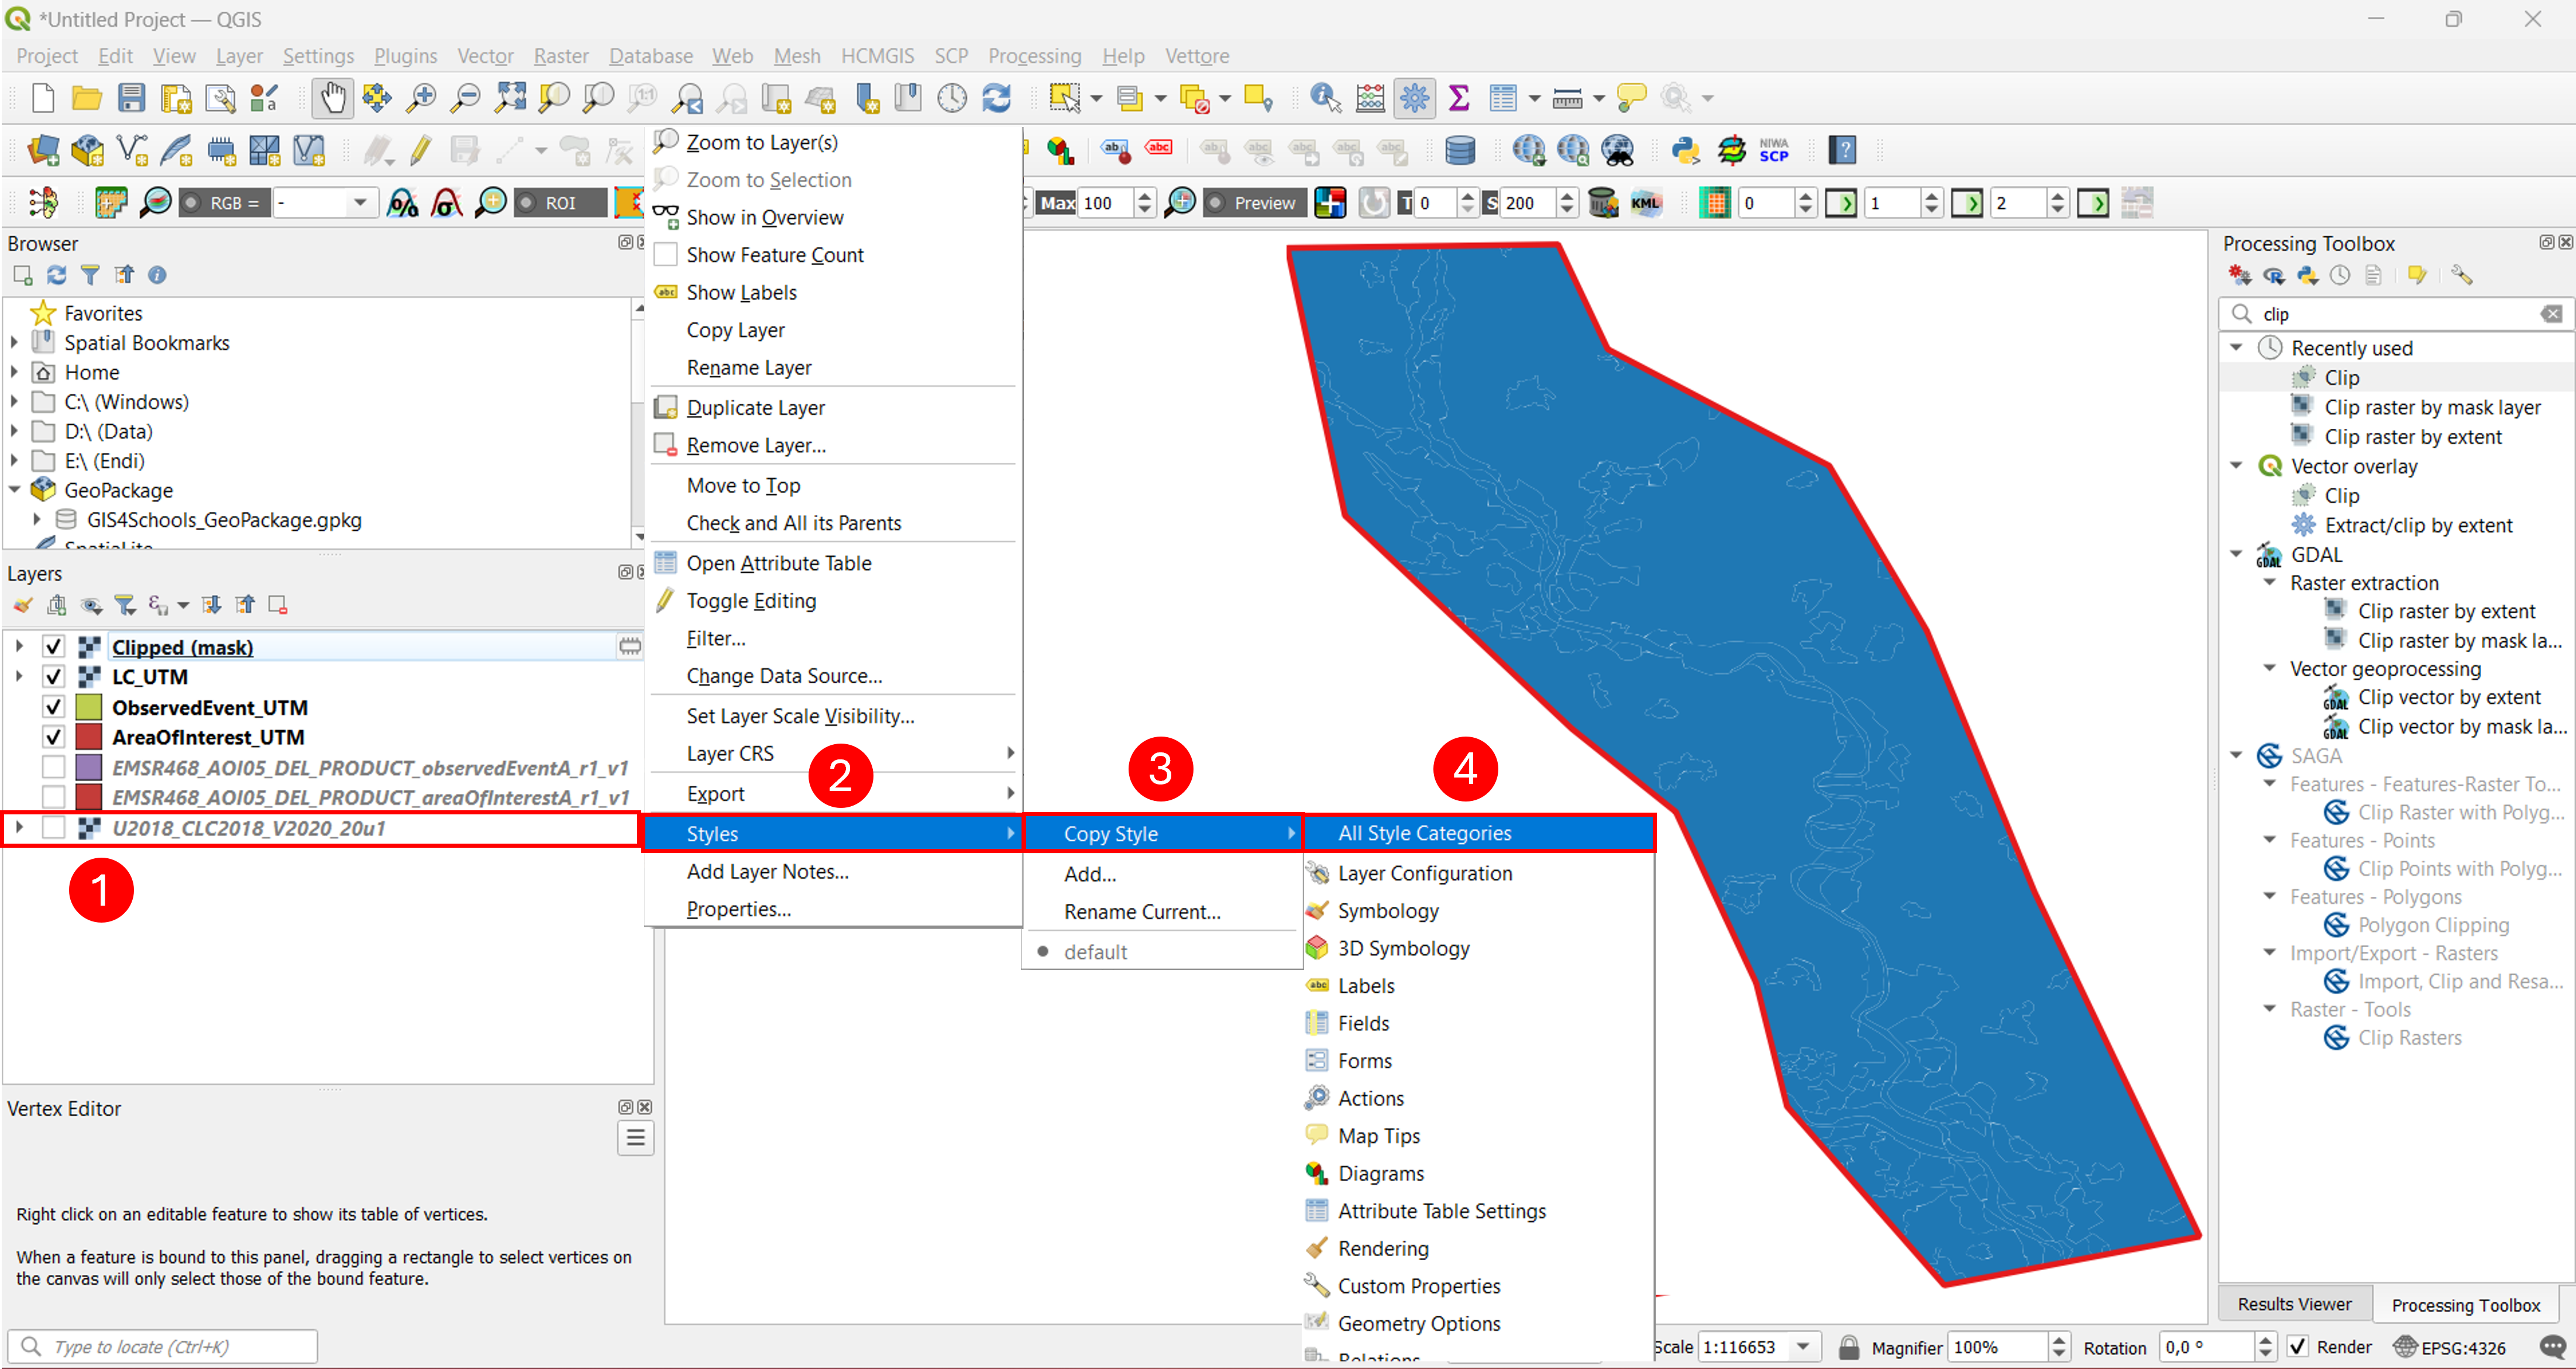Click Remove Layer icon in Layers panel
Screen dimensions: 2576x1369
click(x=278, y=605)
